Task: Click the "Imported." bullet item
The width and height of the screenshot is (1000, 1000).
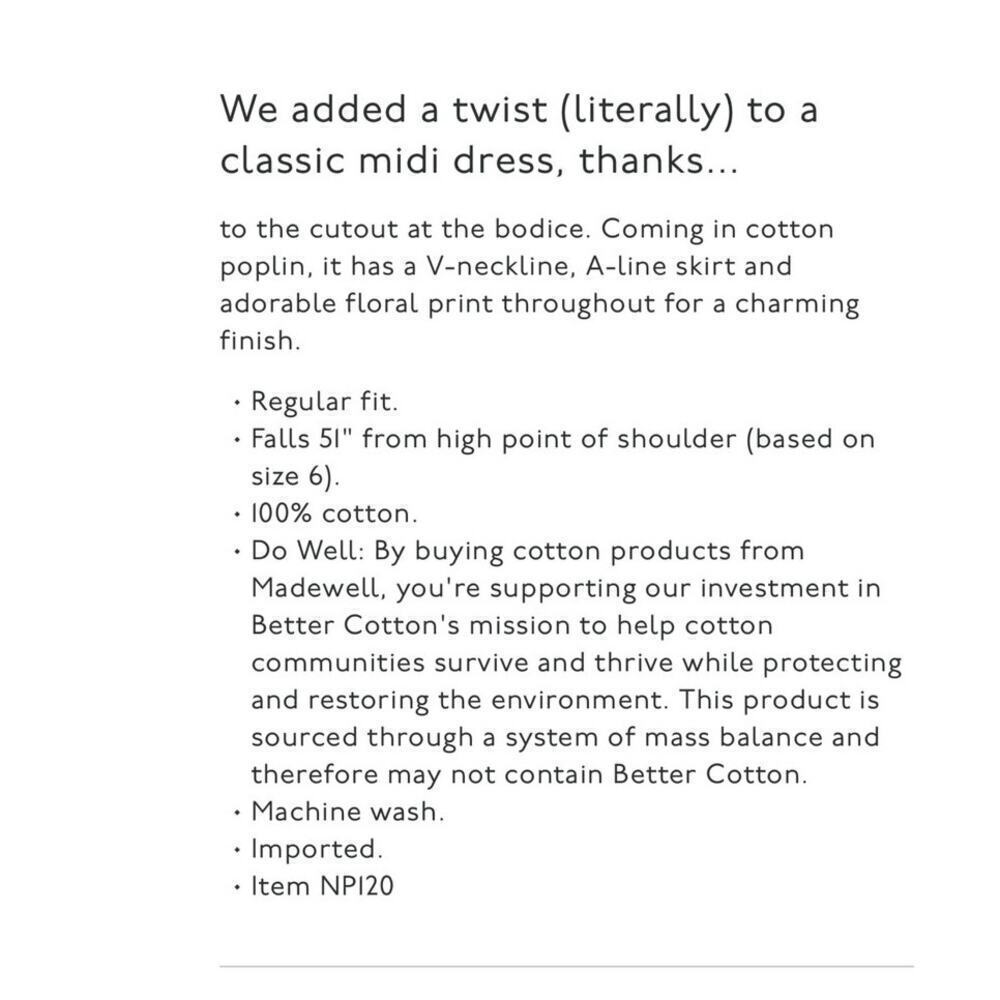Action: click(x=316, y=849)
